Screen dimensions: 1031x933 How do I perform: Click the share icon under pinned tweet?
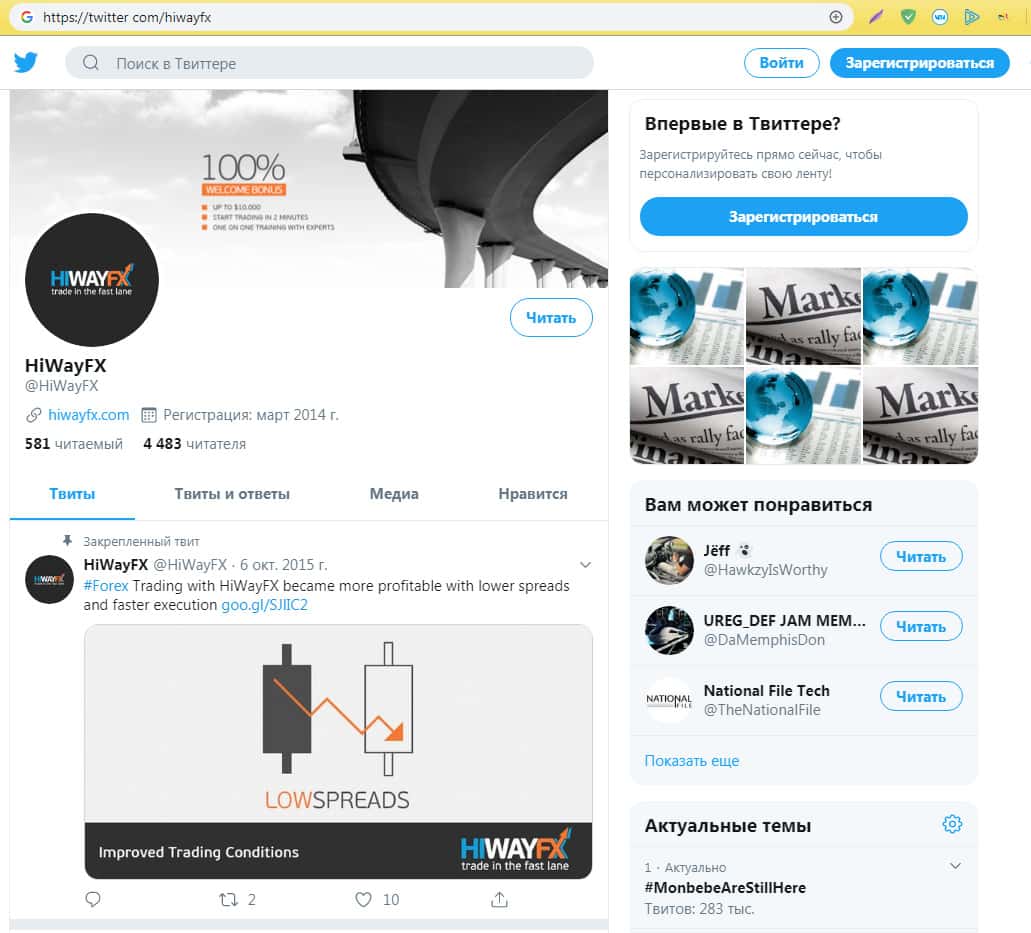click(x=500, y=899)
